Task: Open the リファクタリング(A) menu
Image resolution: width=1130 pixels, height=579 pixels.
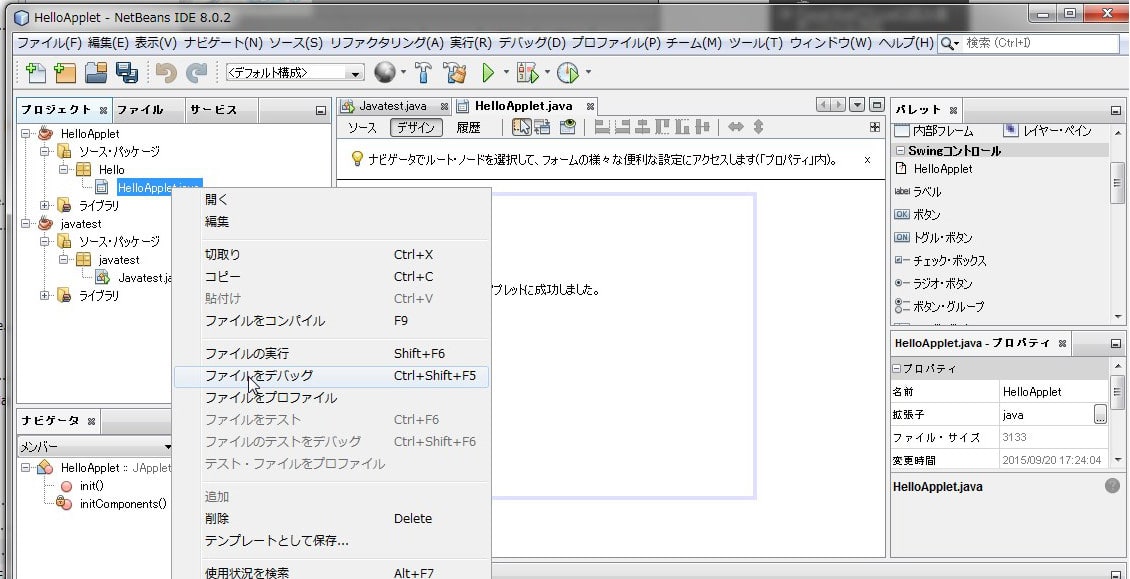Action: pyautogui.click(x=387, y=43)
